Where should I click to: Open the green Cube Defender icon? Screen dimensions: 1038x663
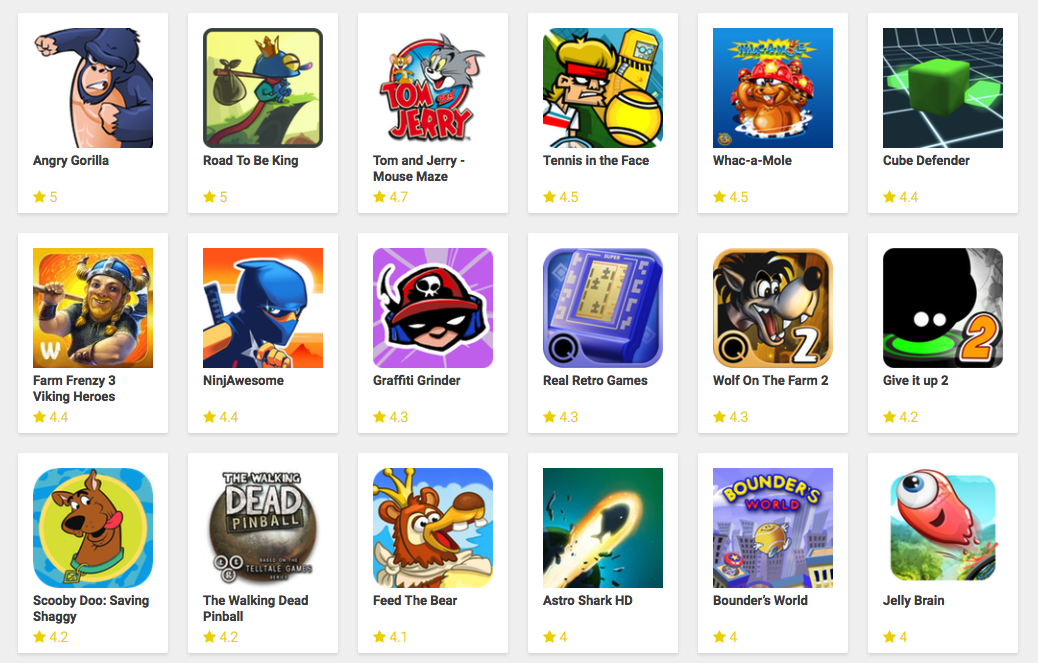point(943,87)
